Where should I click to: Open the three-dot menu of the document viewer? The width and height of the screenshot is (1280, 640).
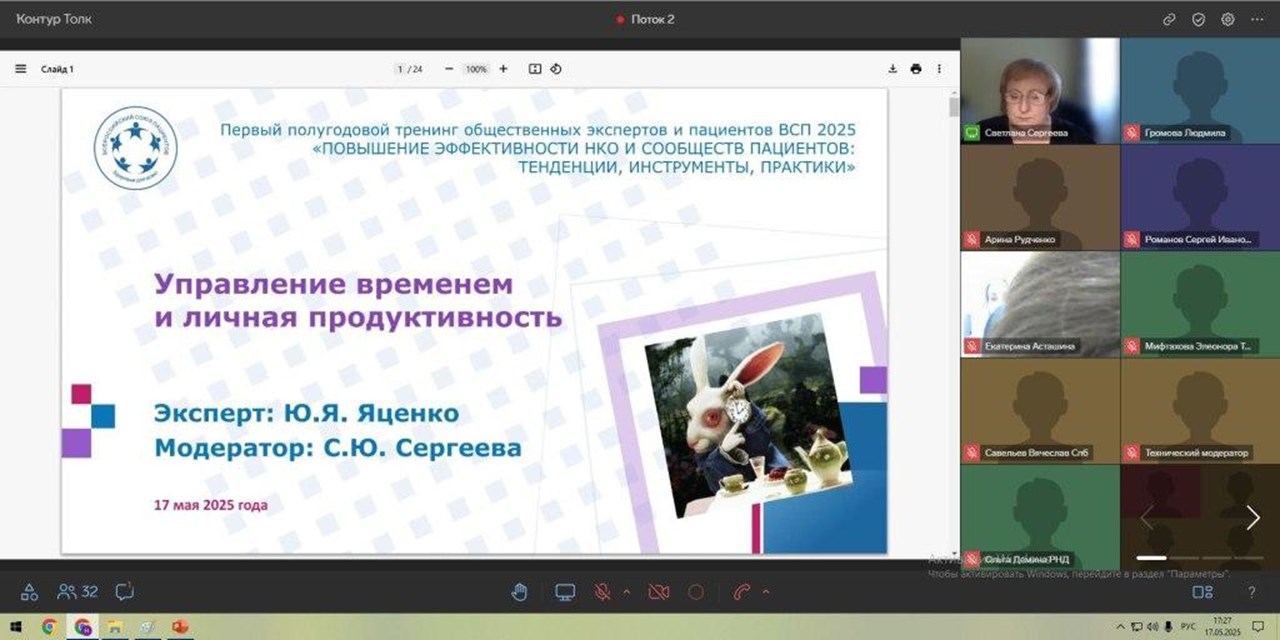(x=937, y=69)
